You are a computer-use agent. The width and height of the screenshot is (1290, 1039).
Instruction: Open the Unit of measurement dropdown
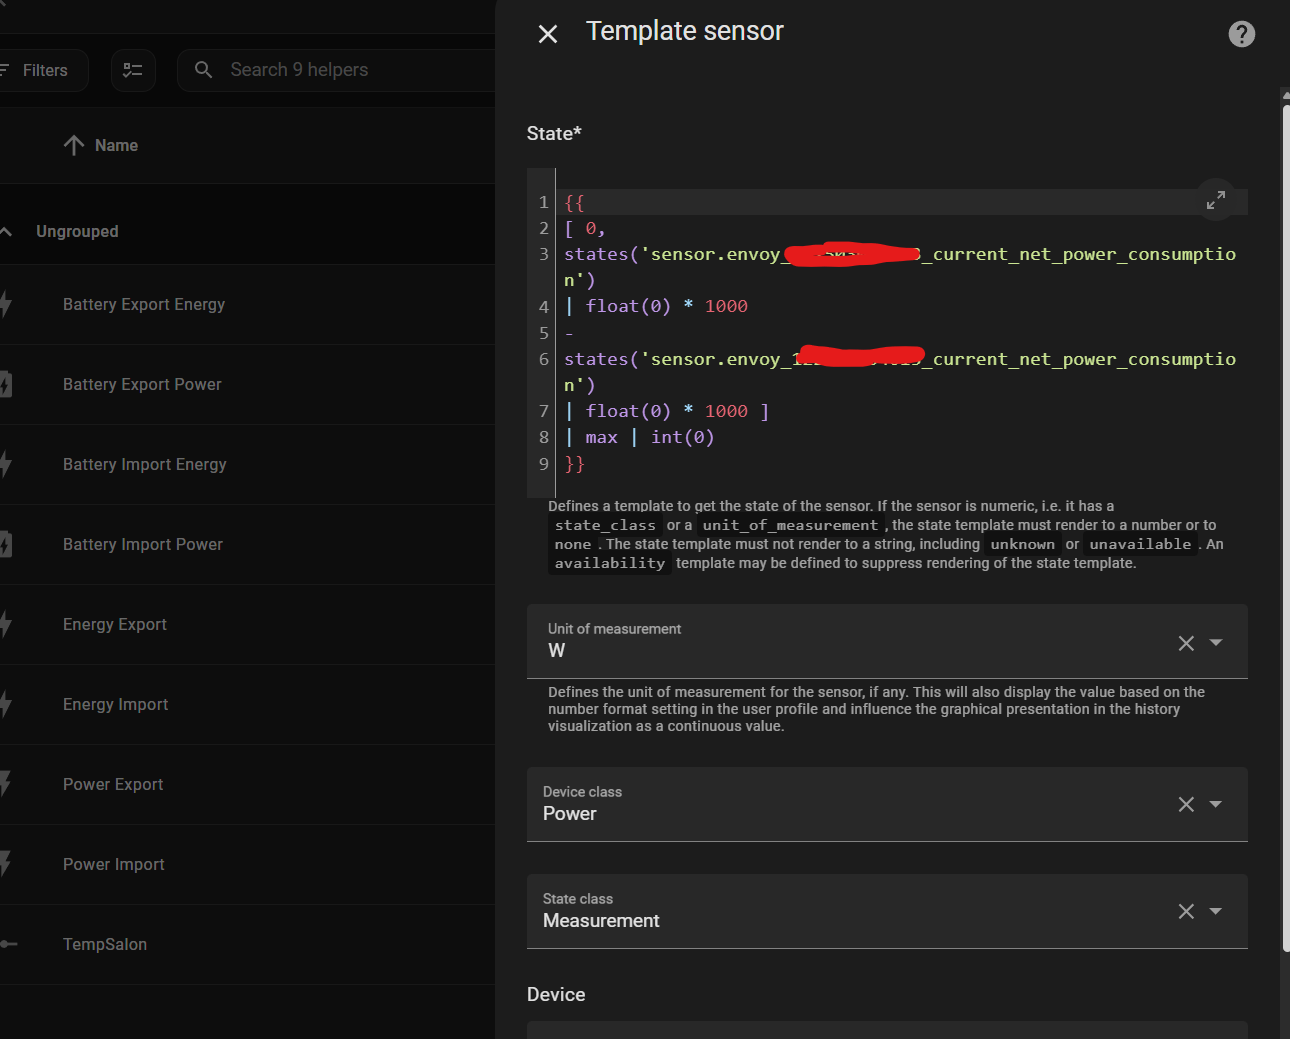pos(1216,642)
